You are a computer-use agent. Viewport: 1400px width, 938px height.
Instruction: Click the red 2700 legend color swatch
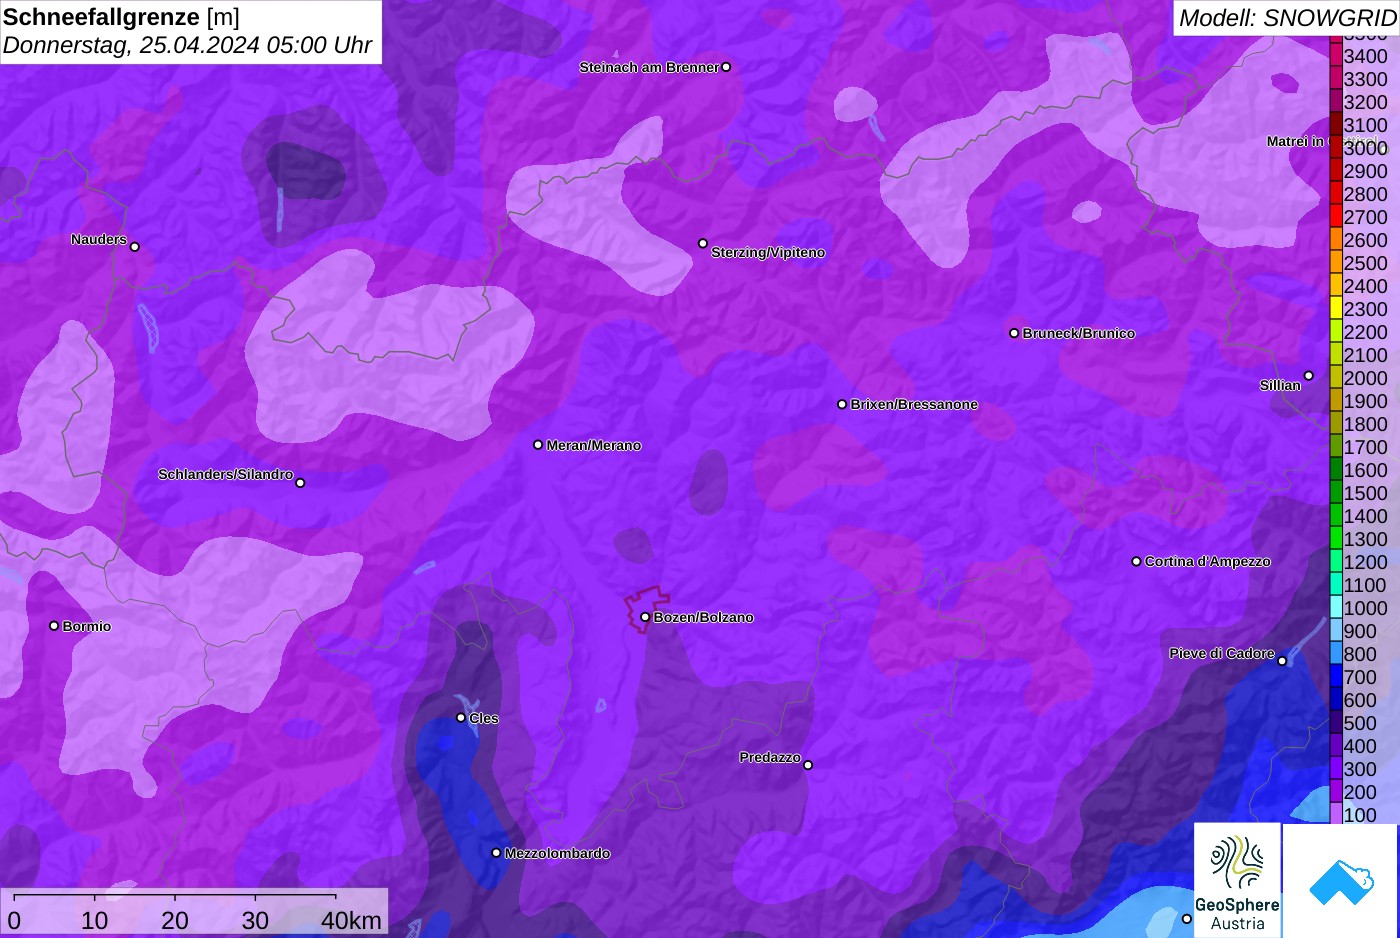1335,216
